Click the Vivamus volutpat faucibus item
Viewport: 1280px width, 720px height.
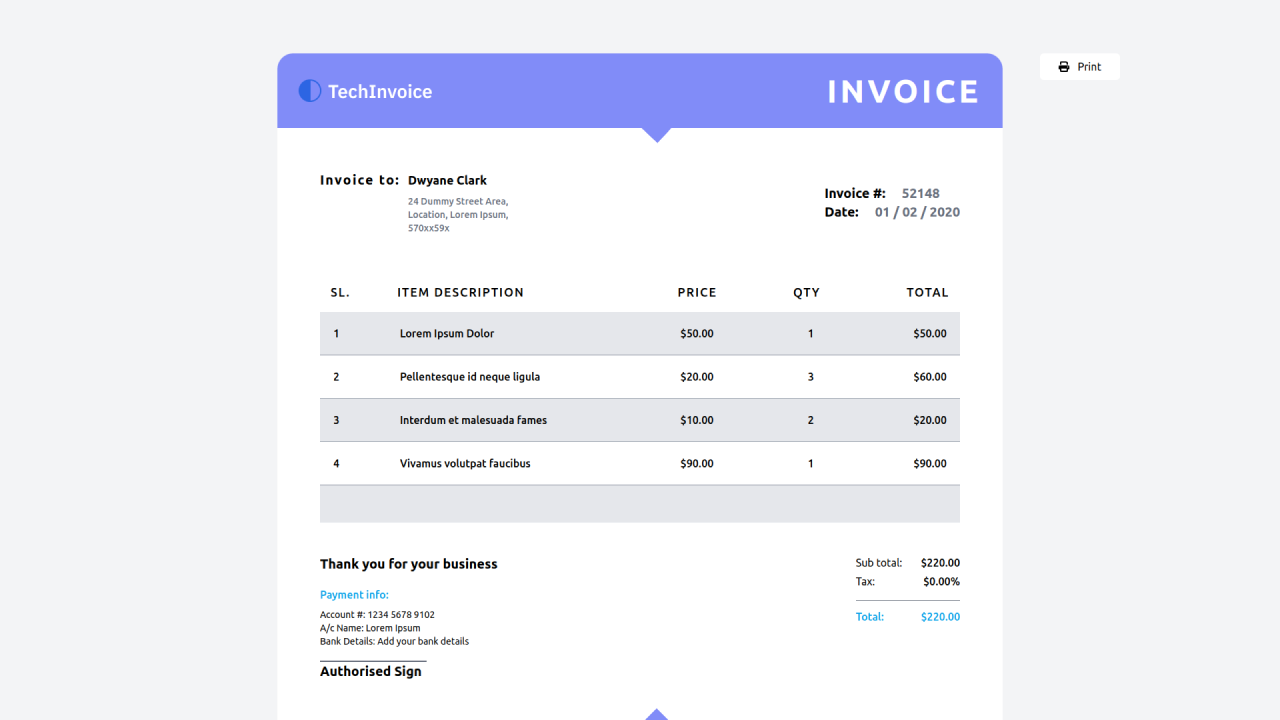click(465, 464)
